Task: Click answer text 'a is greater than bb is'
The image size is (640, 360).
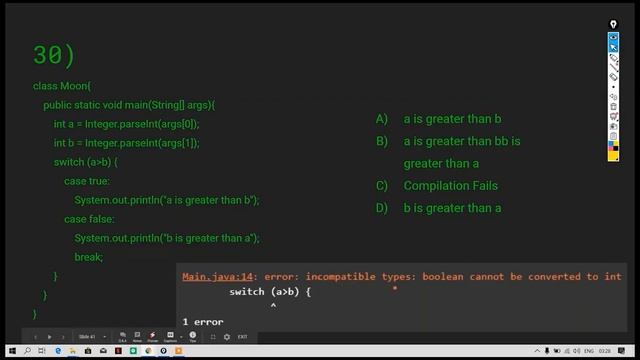Action: point(462,141)
